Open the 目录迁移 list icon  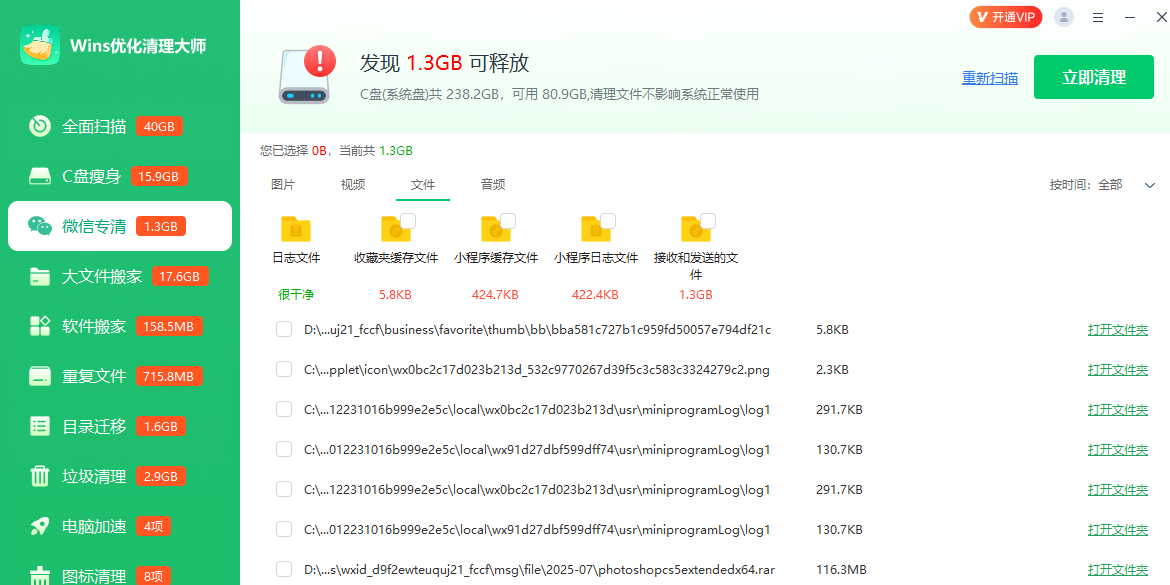pos(40,426)
